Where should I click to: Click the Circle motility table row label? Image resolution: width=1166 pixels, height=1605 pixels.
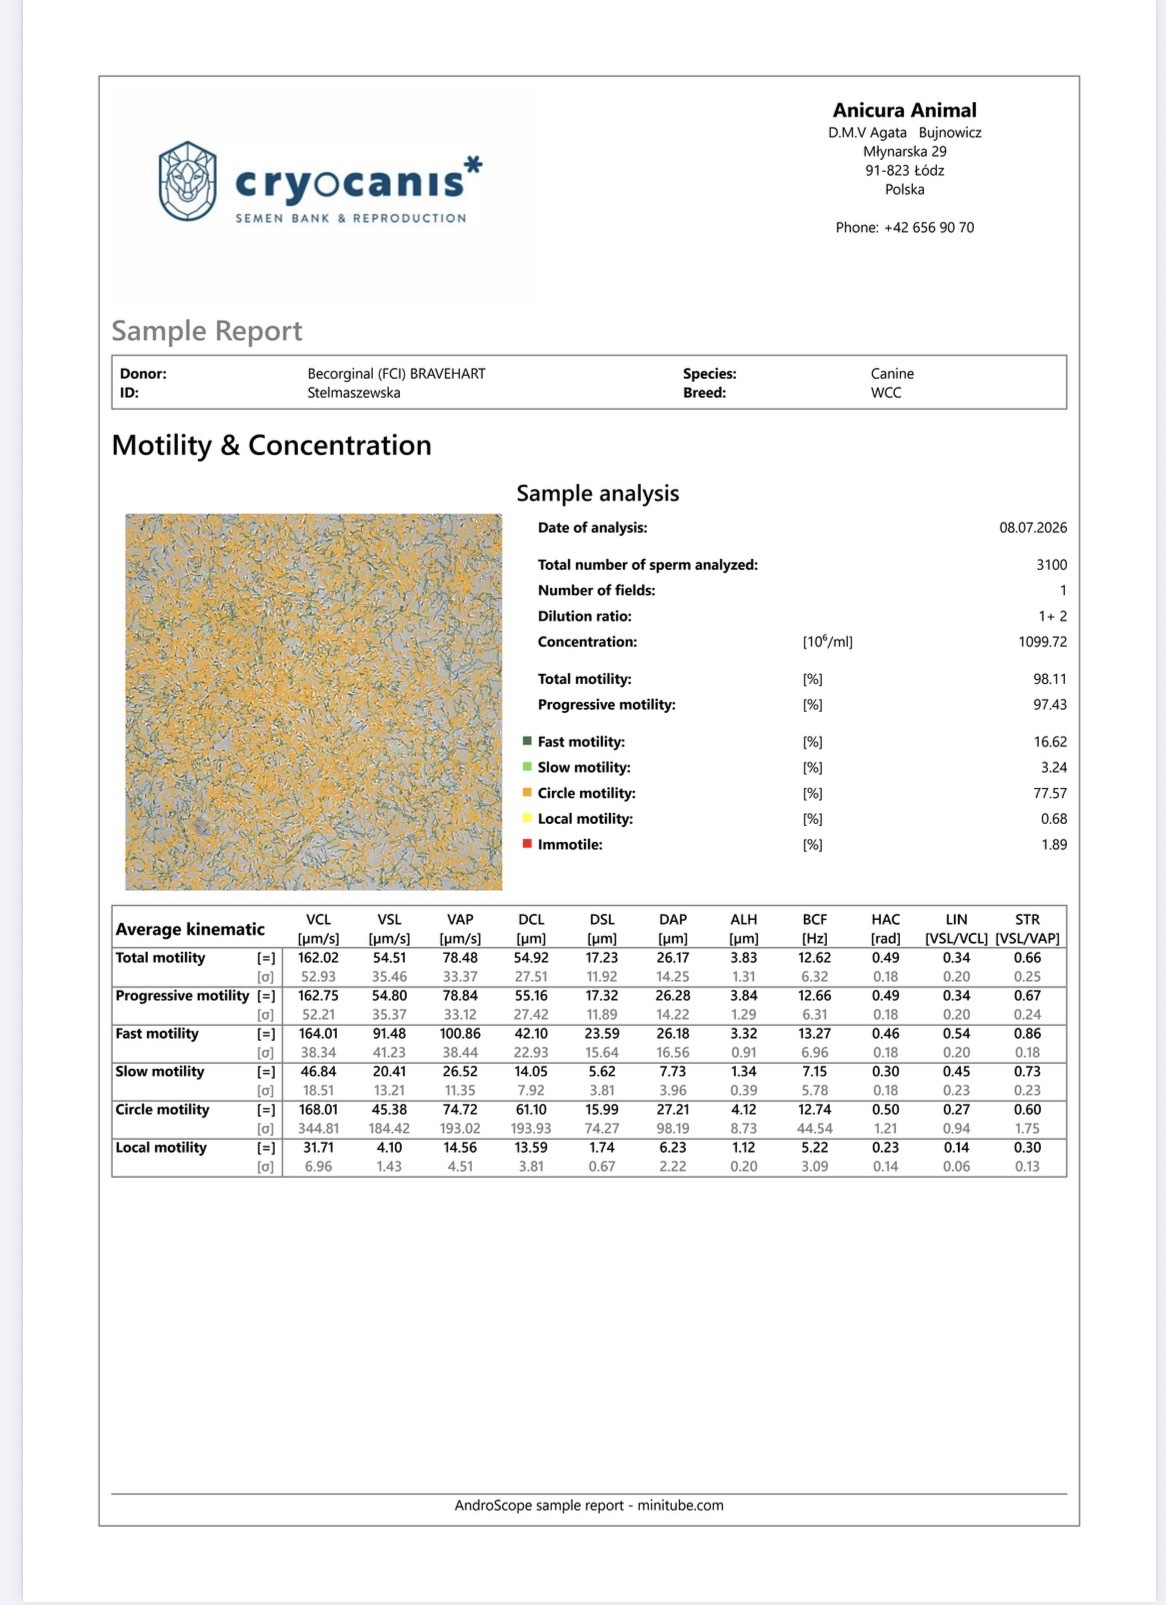pyautogui.click(x=162, y=1110)
